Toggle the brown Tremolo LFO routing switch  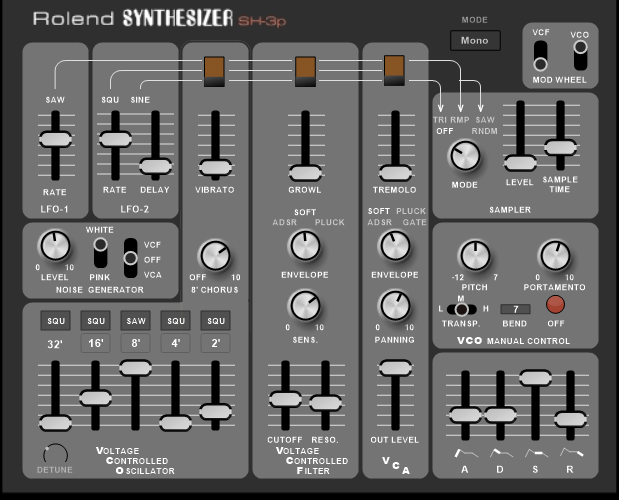(x=394, y=70)
